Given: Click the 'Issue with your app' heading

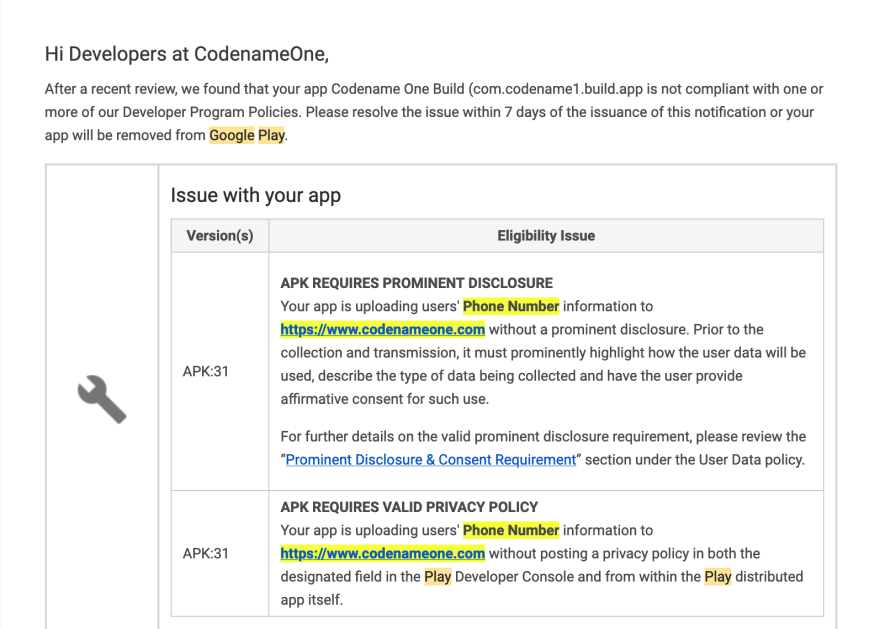Looking at the screenshot, I should point(256,195).
